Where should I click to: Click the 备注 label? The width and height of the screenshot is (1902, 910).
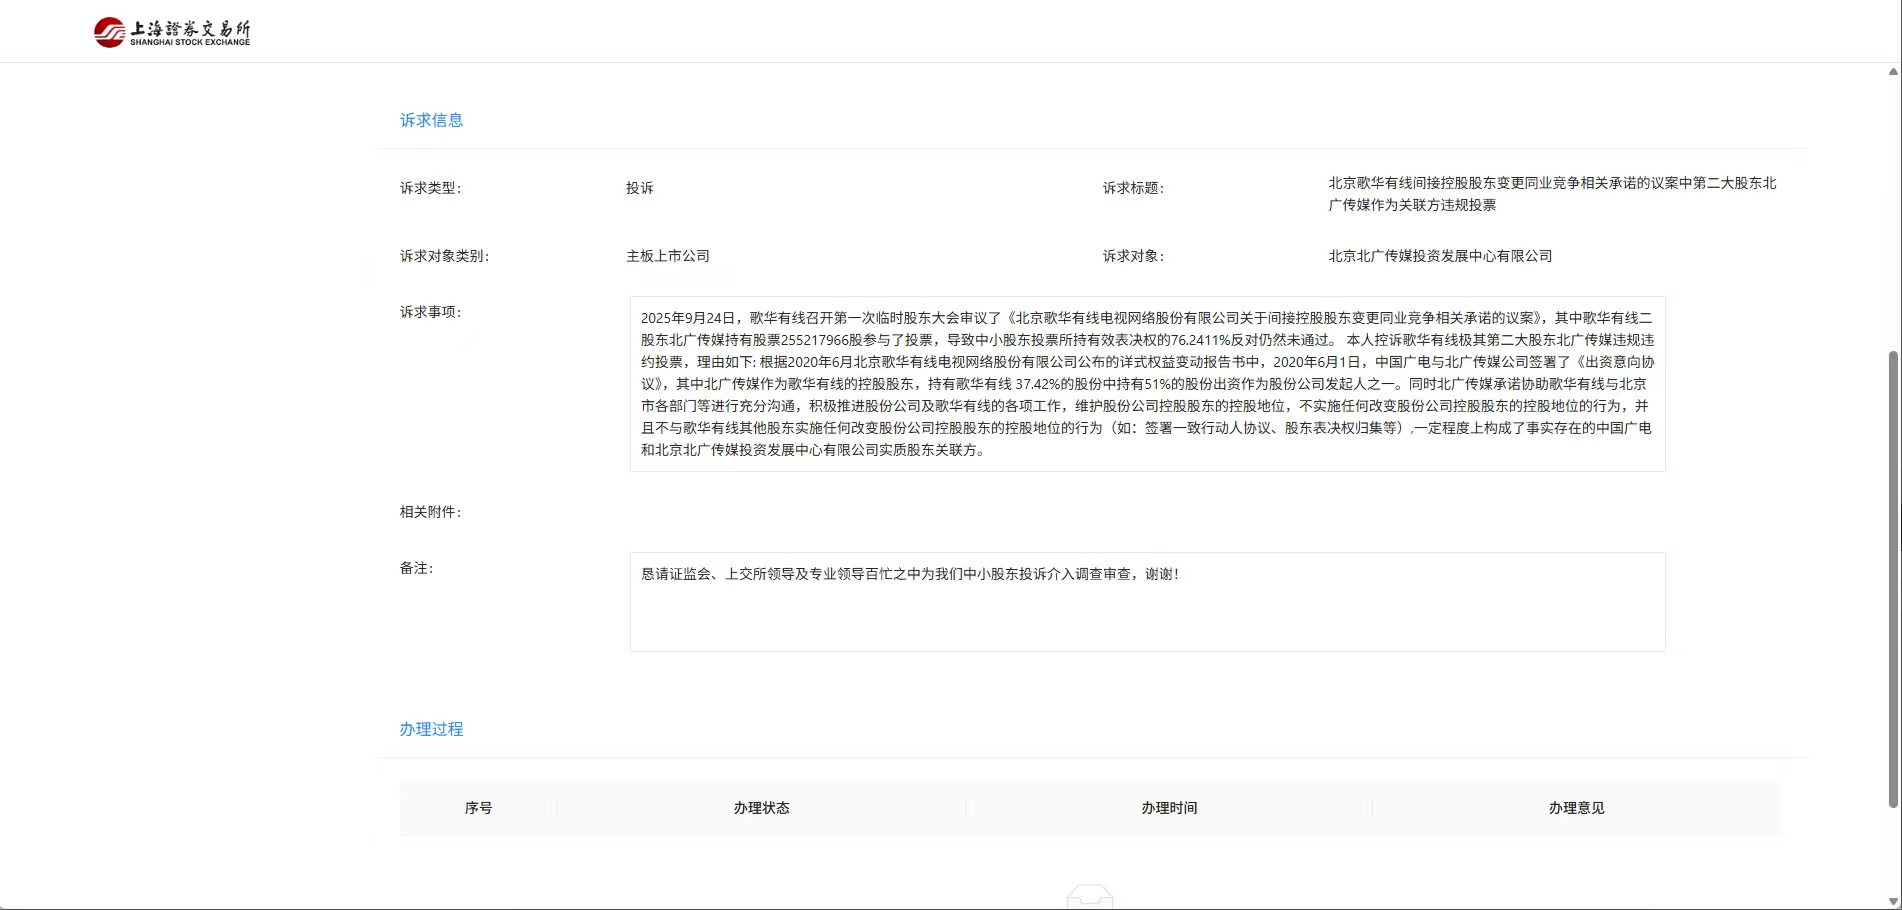click(x=417, y=568)
